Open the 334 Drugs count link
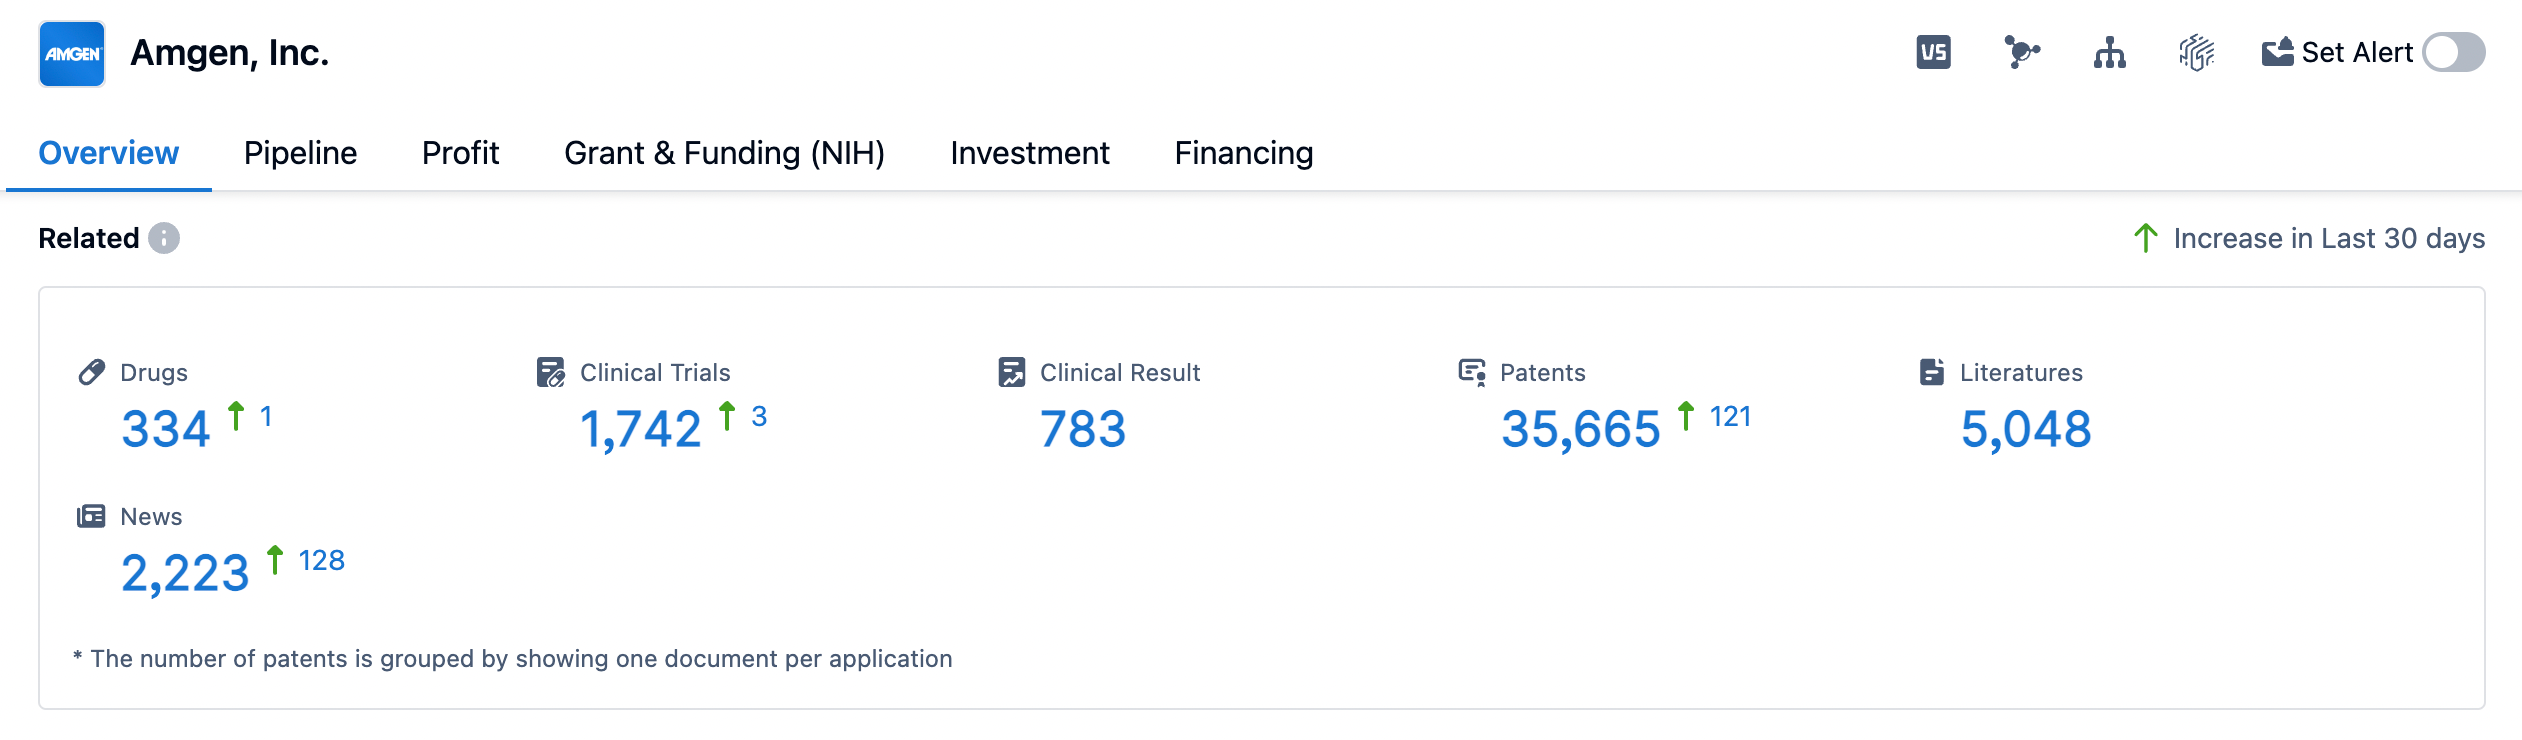2522x740 pixels. [166, 429]
